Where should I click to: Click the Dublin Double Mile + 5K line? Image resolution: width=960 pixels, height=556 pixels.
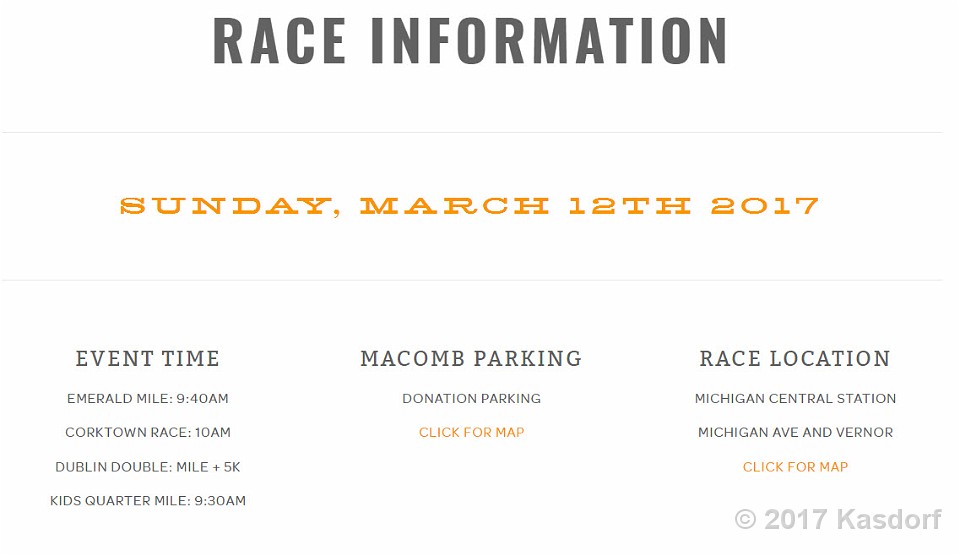click(147, 467)
